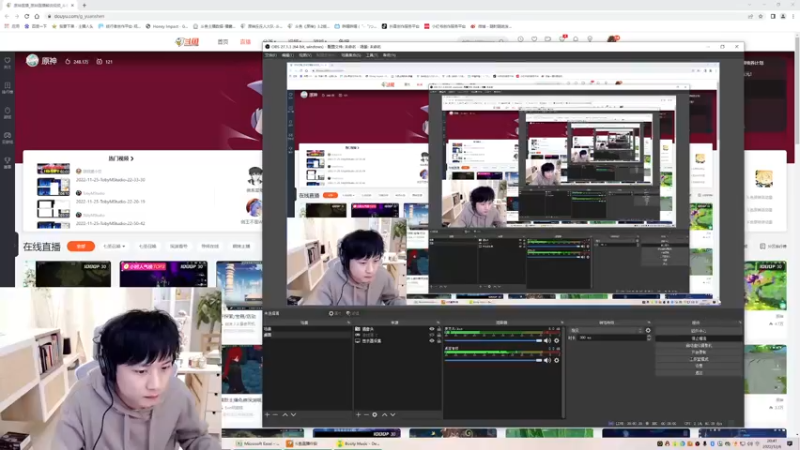Collapse Douyu left sidebar handle
This screenshot has width=800, height=450.
point(16,245)
